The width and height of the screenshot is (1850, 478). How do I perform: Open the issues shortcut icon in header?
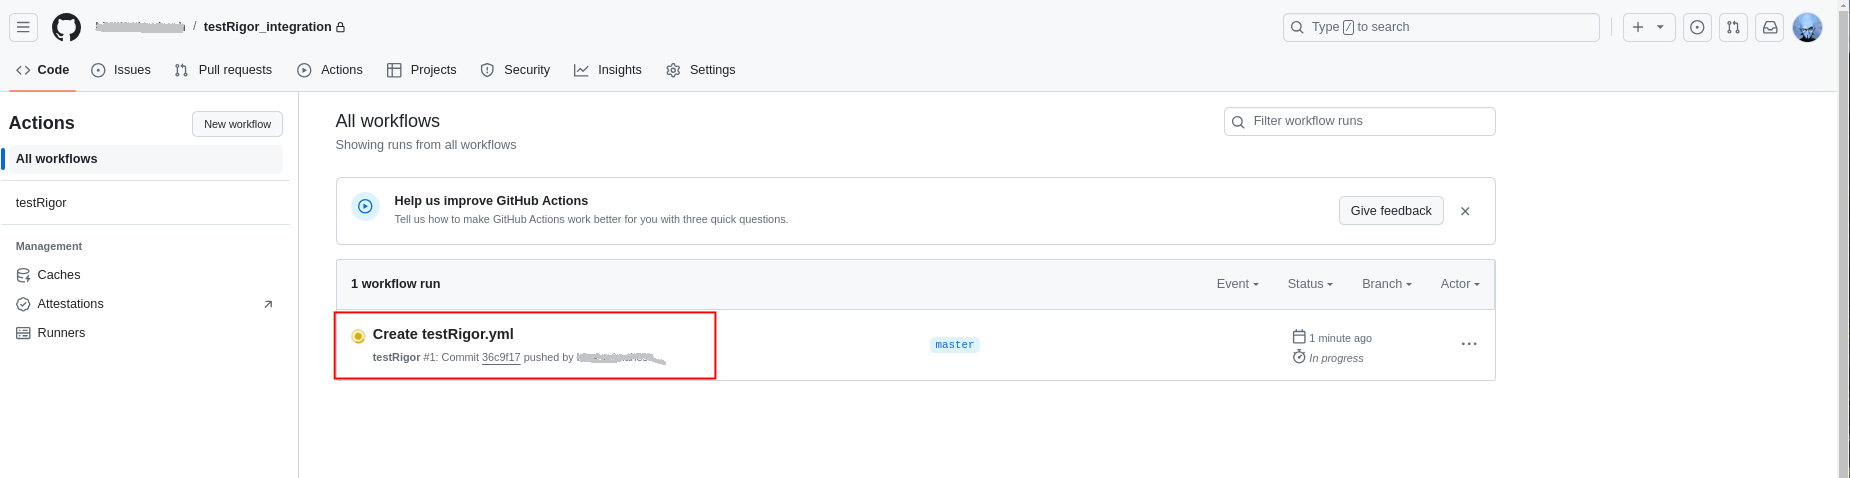(x=1697, y=27)
